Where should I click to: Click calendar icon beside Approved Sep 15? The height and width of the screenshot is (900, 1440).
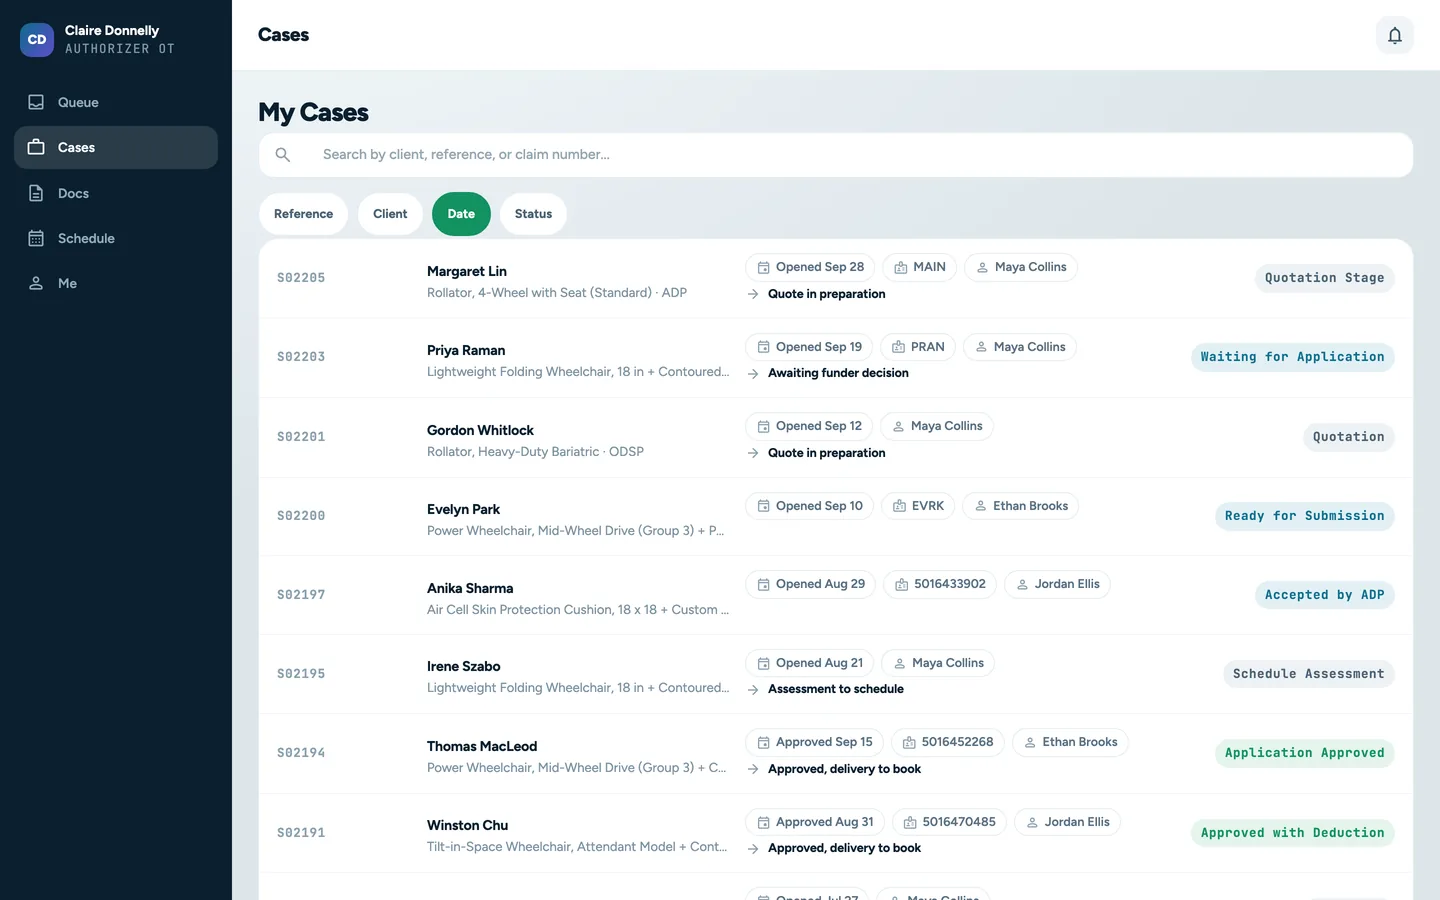(763, 743)
